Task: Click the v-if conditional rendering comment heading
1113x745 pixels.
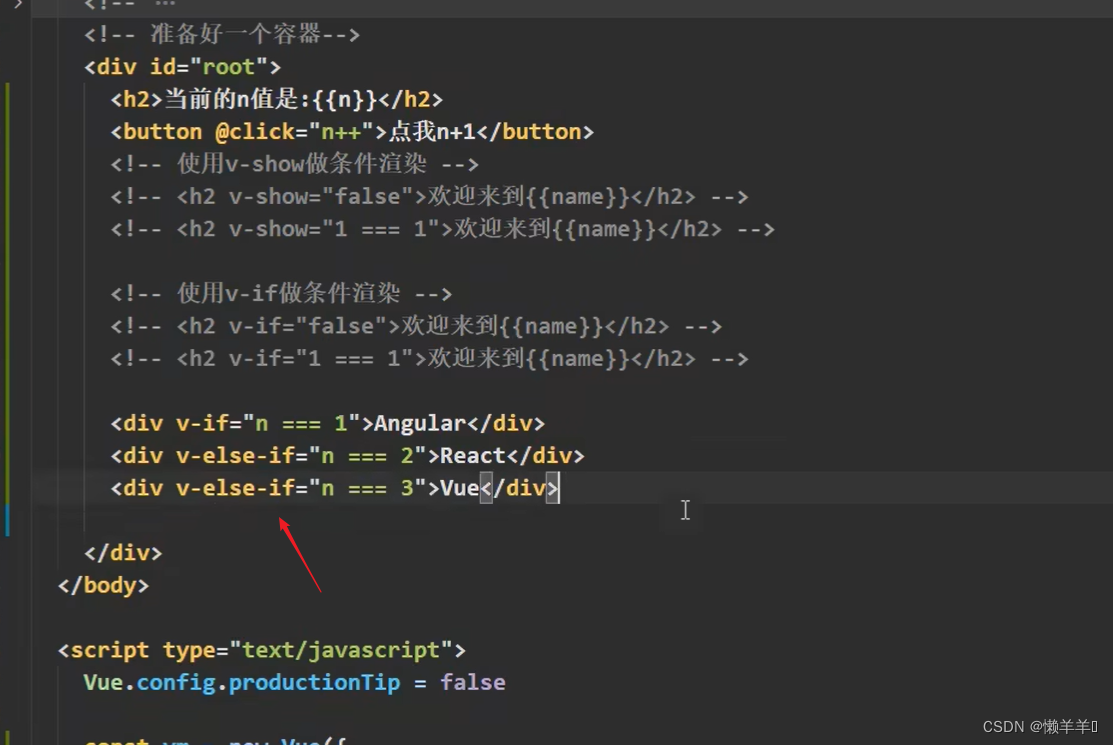Action: coord(281,294)
